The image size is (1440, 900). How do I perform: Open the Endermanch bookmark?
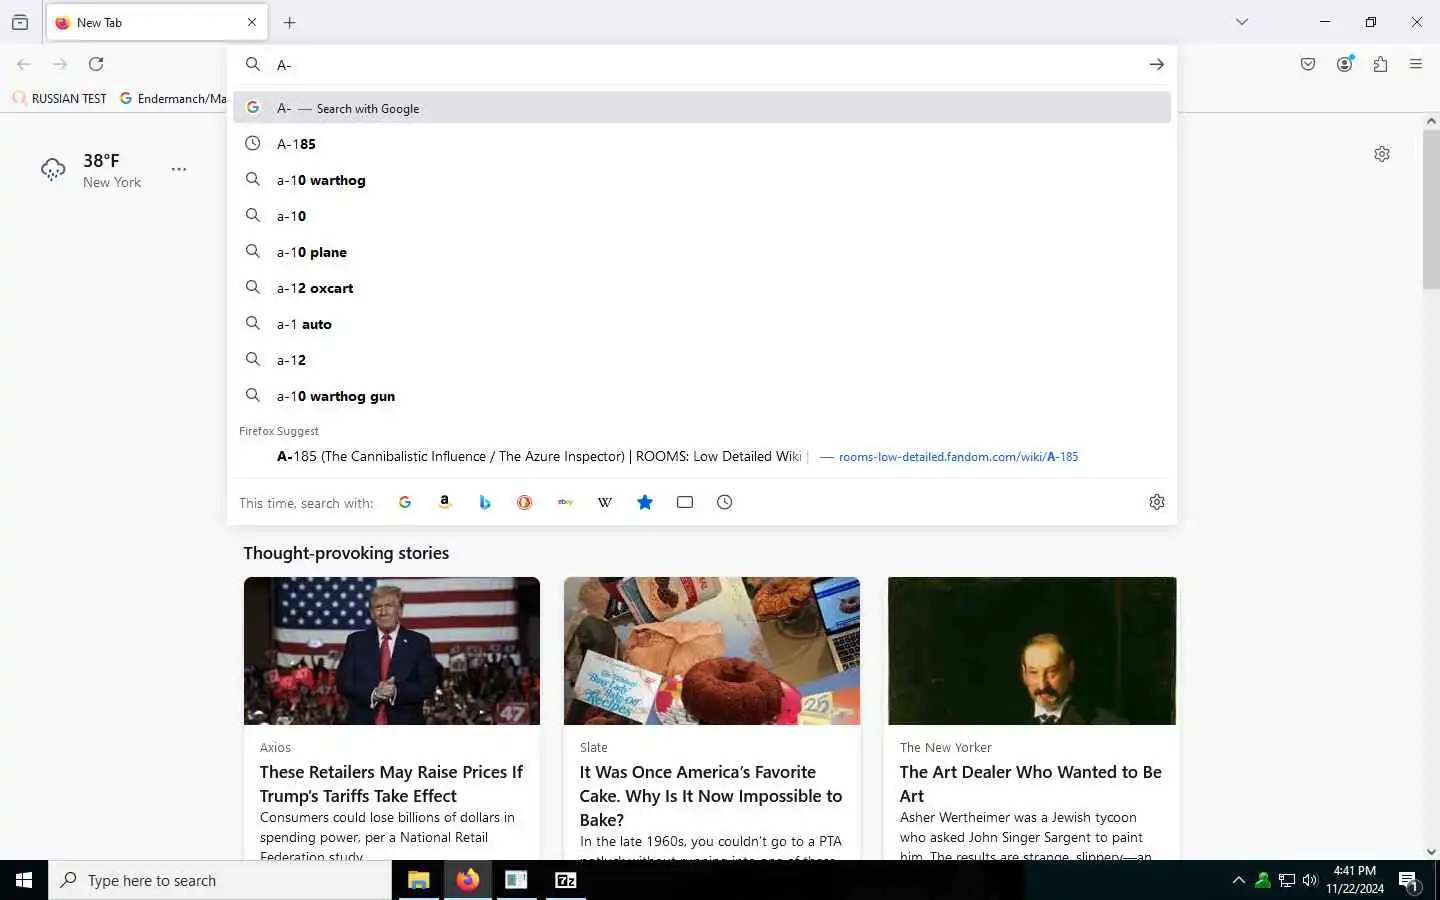[x=173, y=98]
